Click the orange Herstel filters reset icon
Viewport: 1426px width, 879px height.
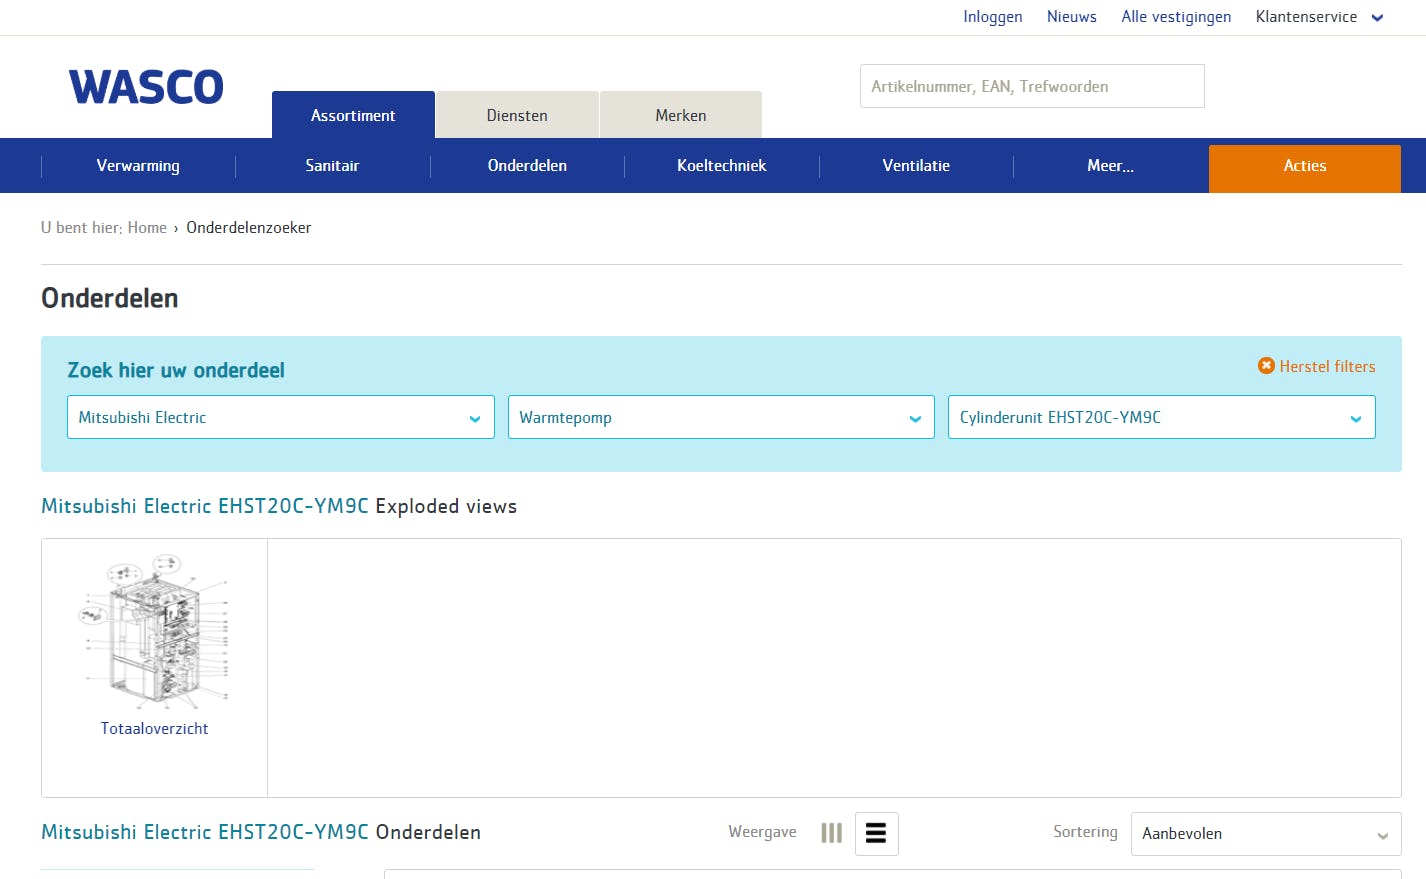[1266, 366]
